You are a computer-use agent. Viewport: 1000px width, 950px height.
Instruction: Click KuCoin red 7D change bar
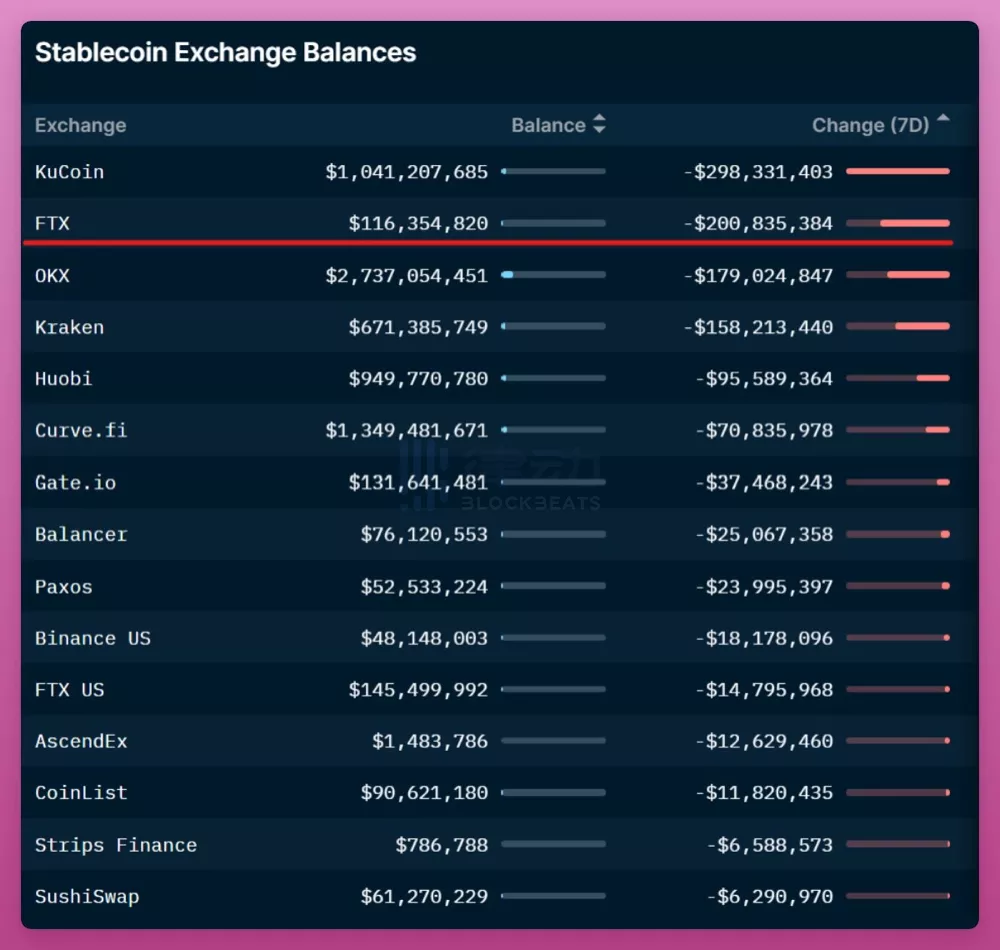(x=897, y=171)
